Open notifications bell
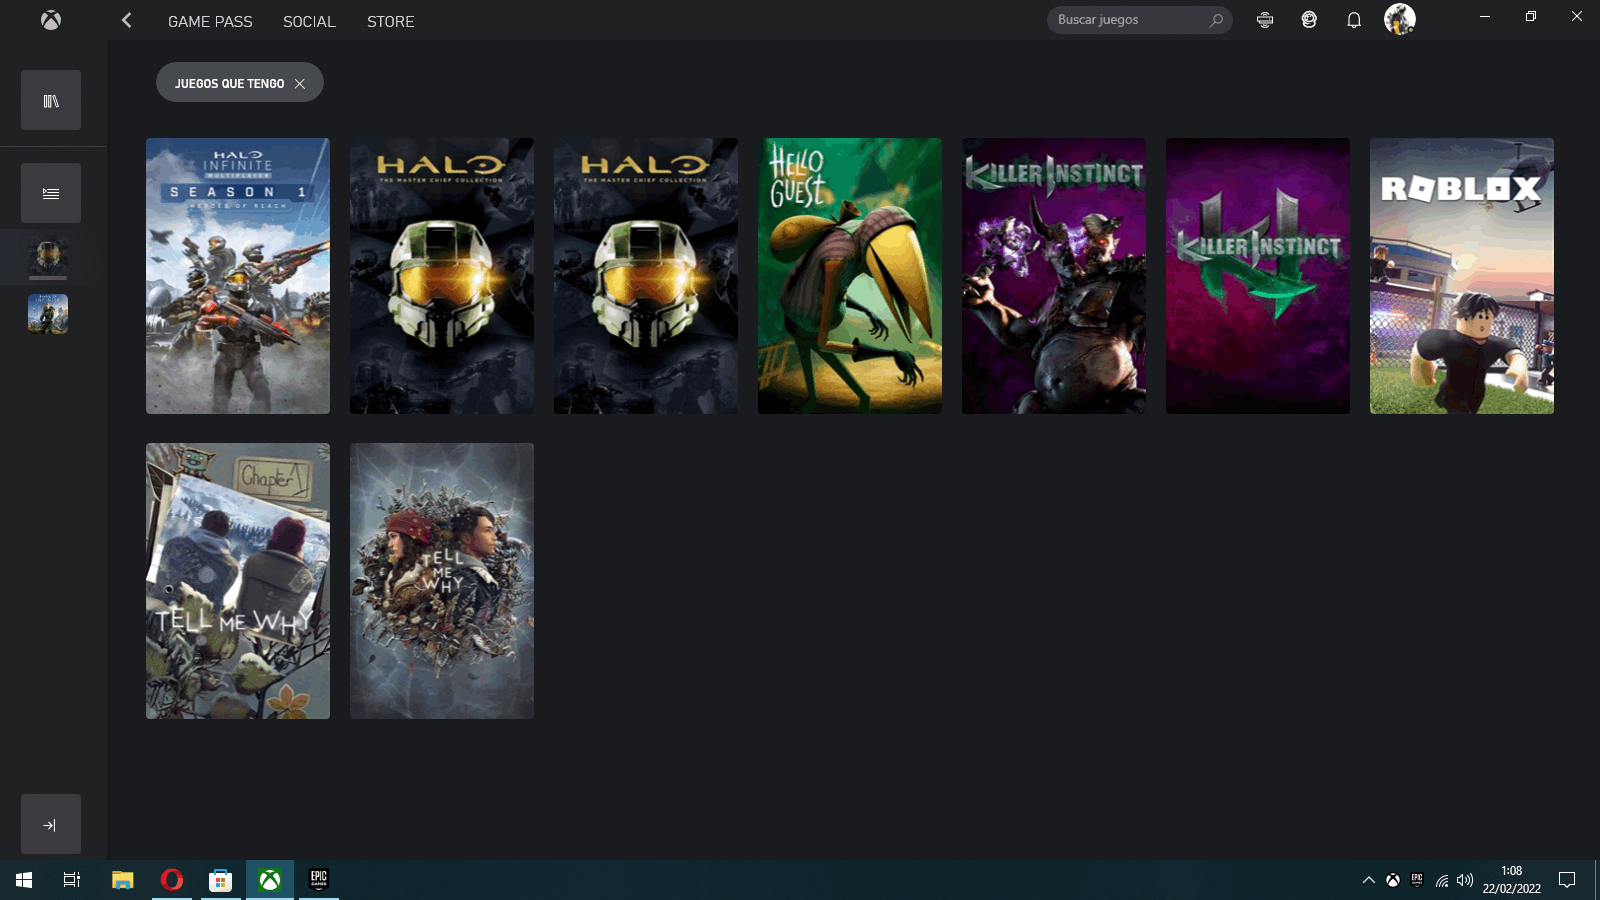Image resolution: width=1600 pixels, height=900 pixels. pos(1354,20)
